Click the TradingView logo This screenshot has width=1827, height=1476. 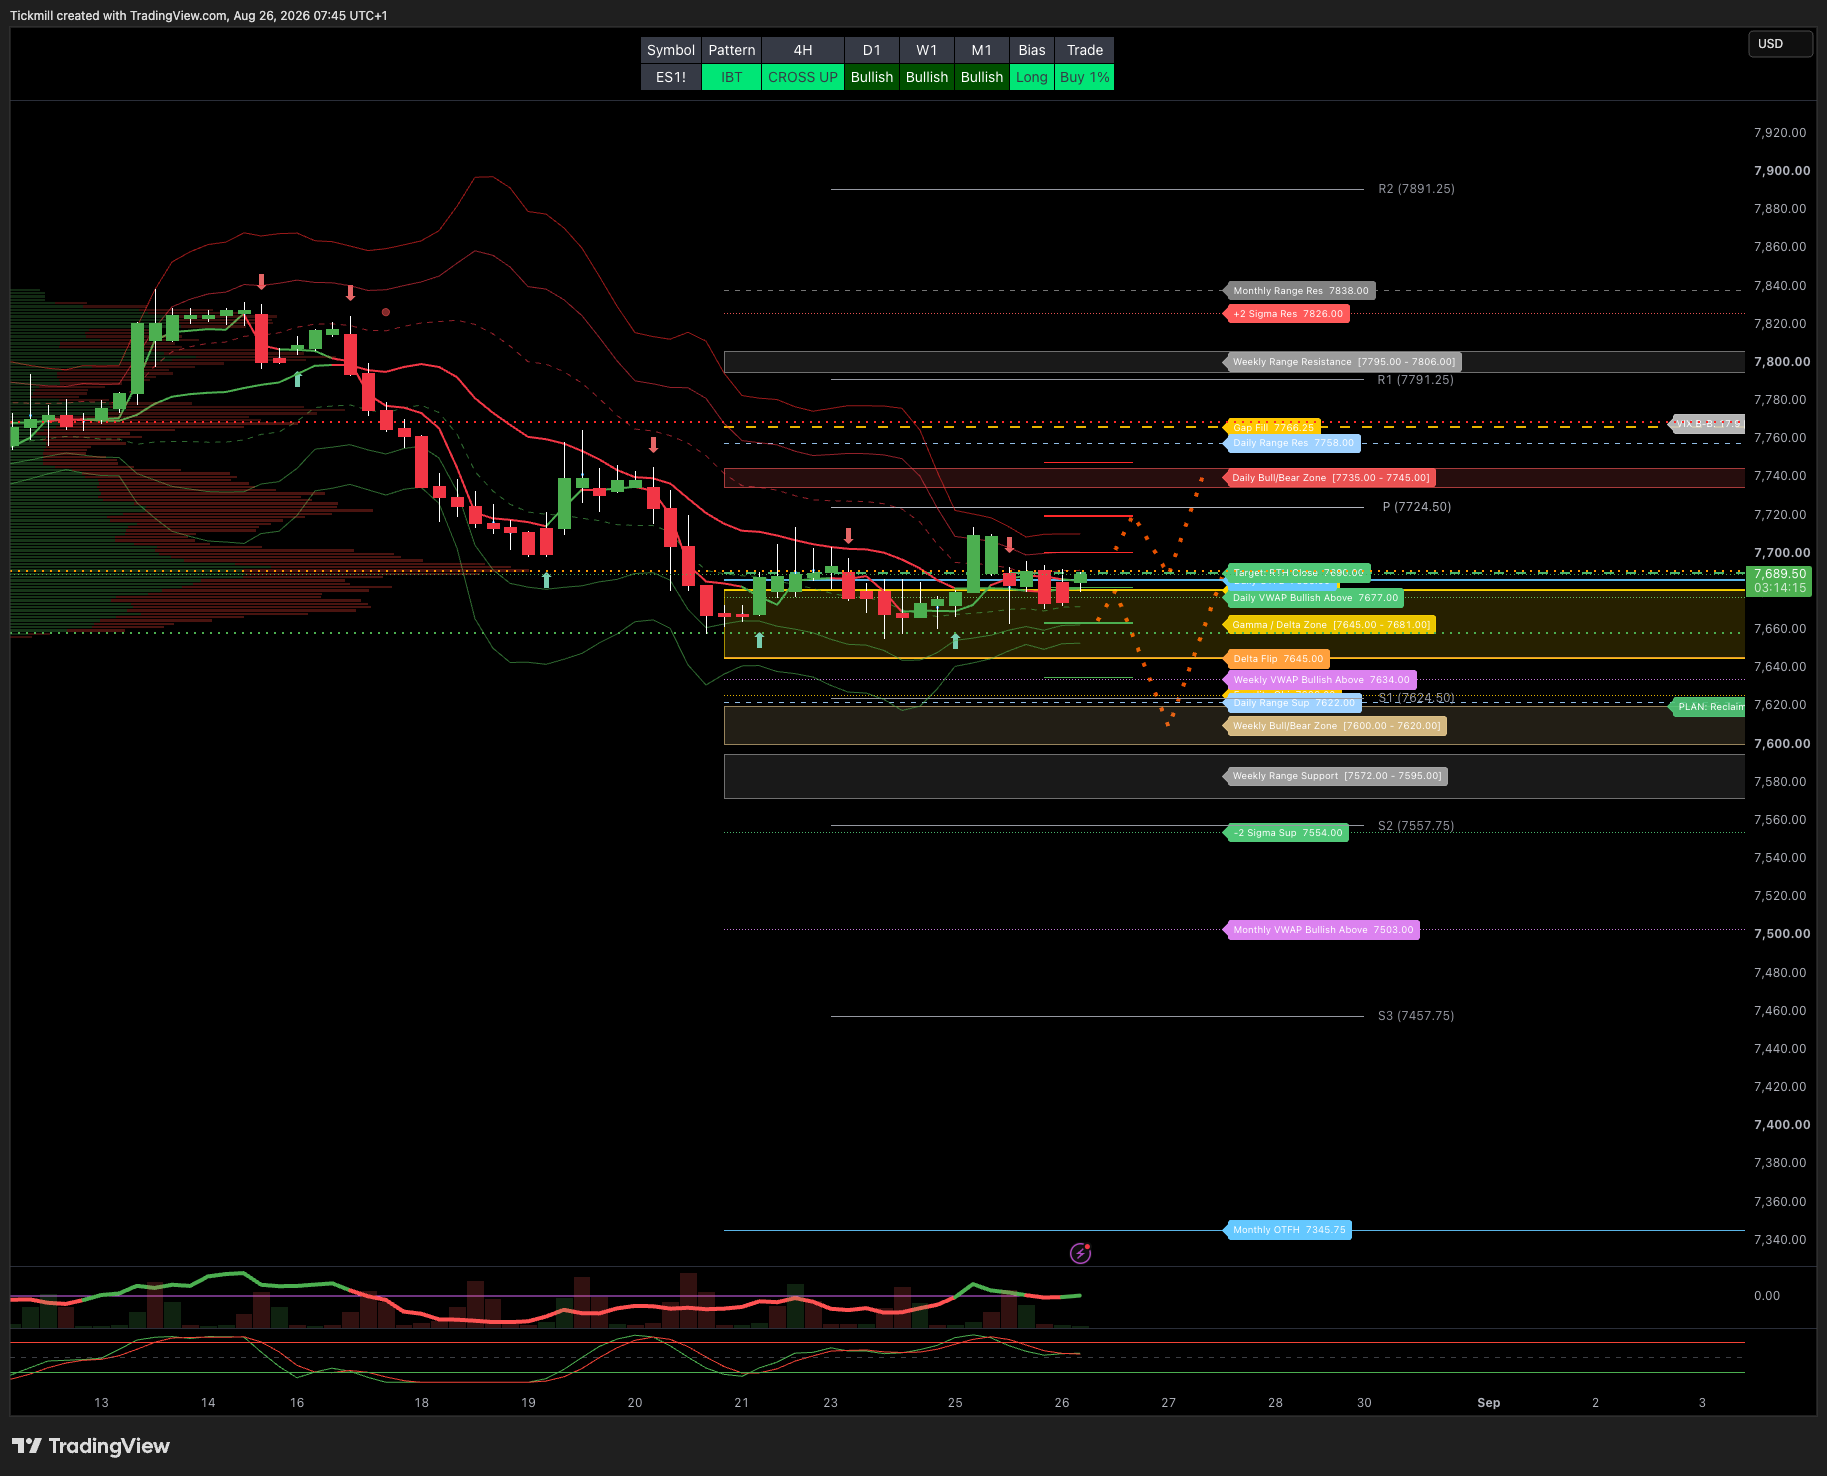click(91, 1446)
